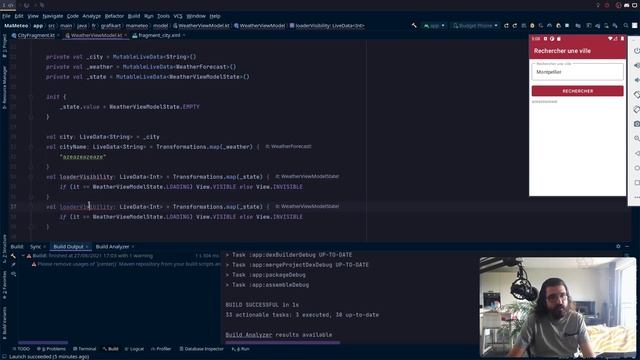Click the emulator rotate left icon
Viewport: 640px width, 360px height.
pos(636,95)
